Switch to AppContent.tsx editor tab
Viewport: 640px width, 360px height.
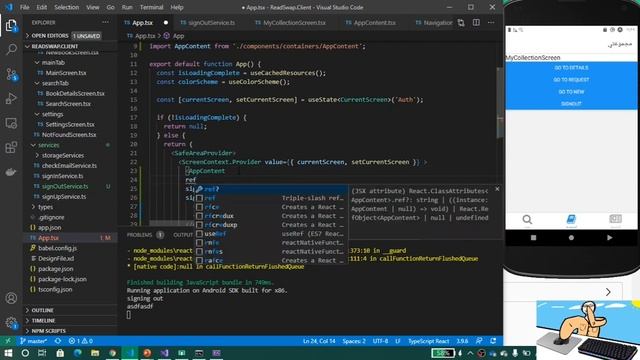371,23
